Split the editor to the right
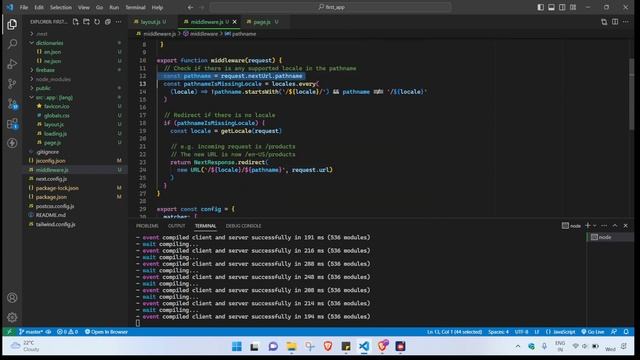The height and width of the screenshot is (360, 640). (x=615, y=22)
